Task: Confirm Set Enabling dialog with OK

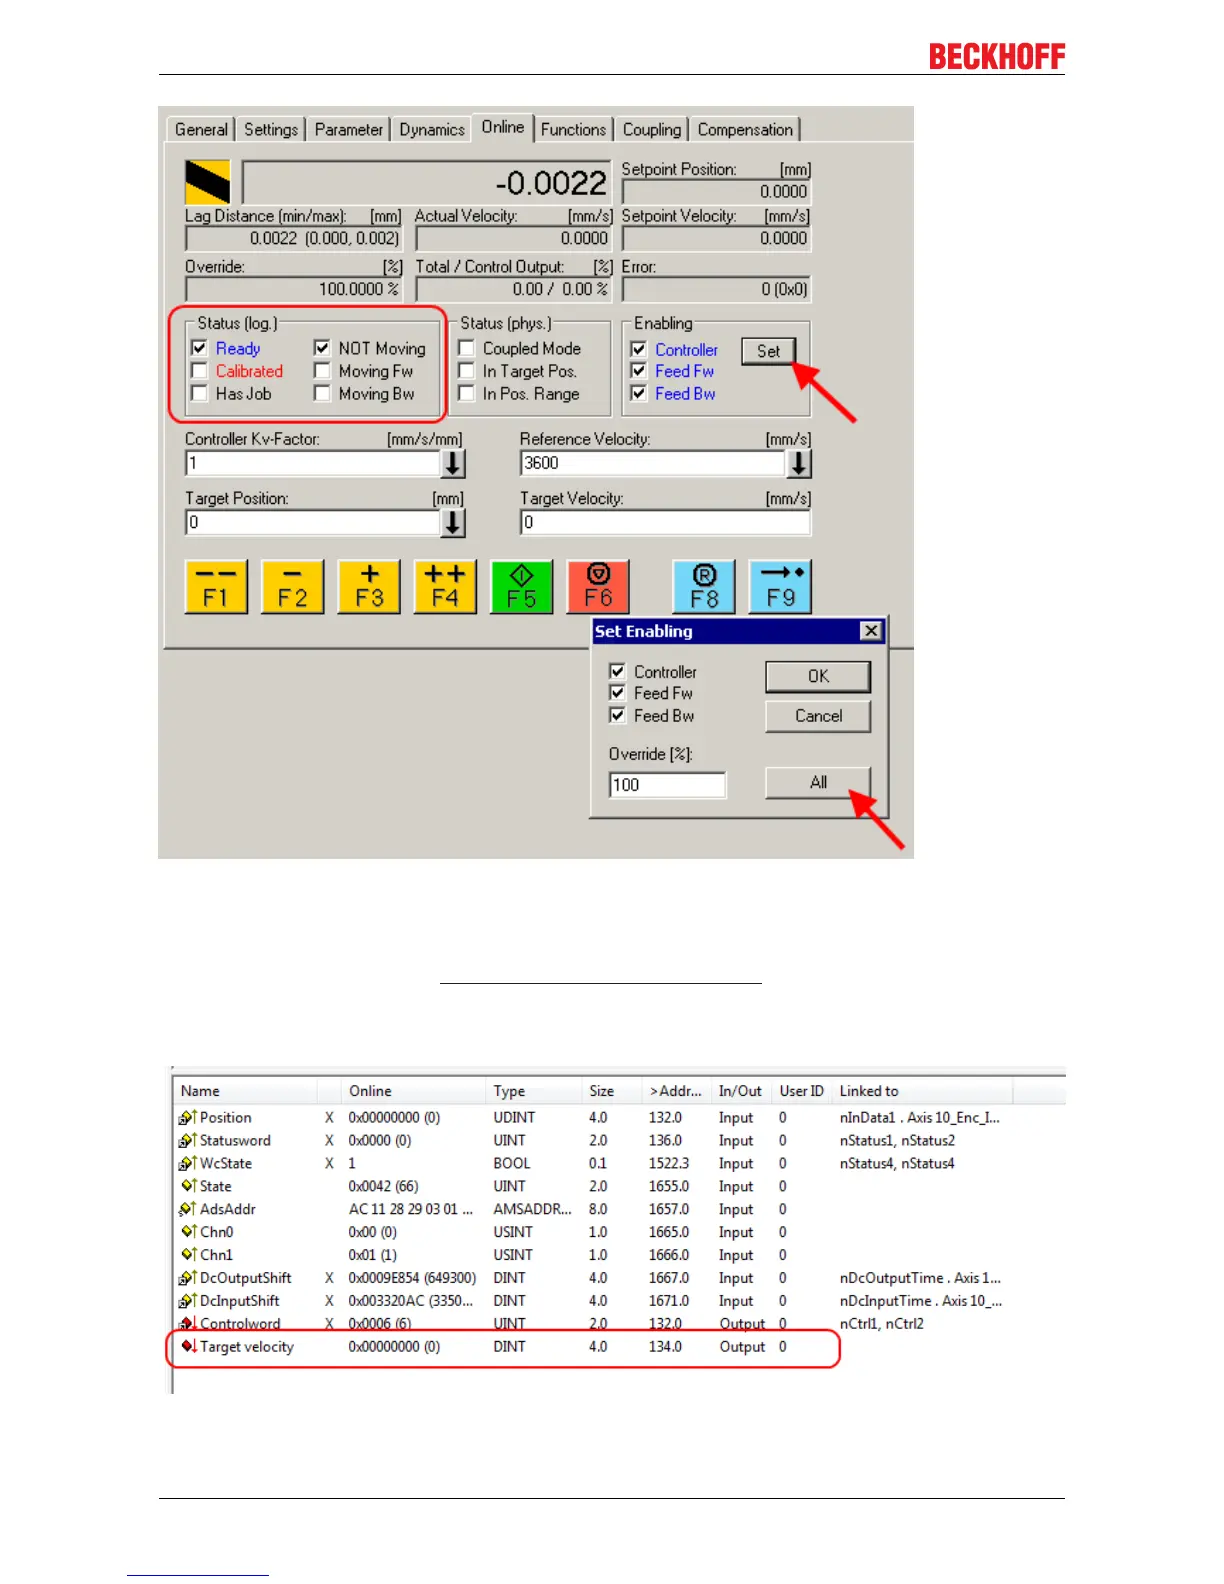Action: 818,676
